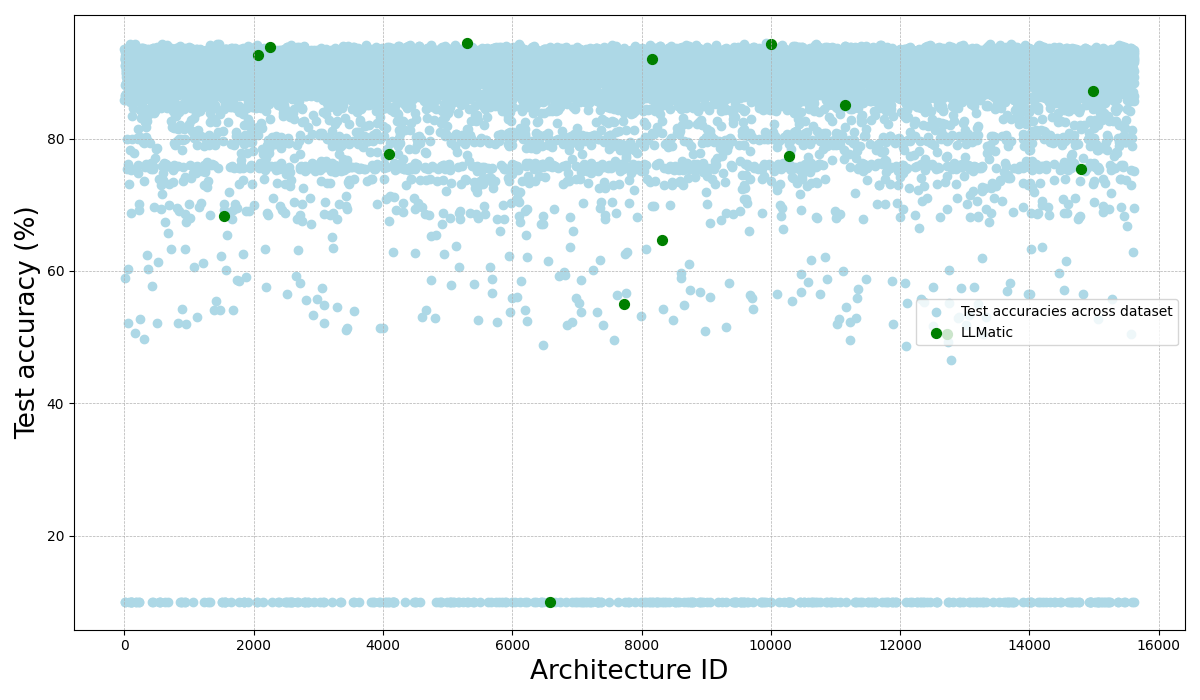Select the green LLMatic point near Architecture ID 2000

tap(258, 56)
